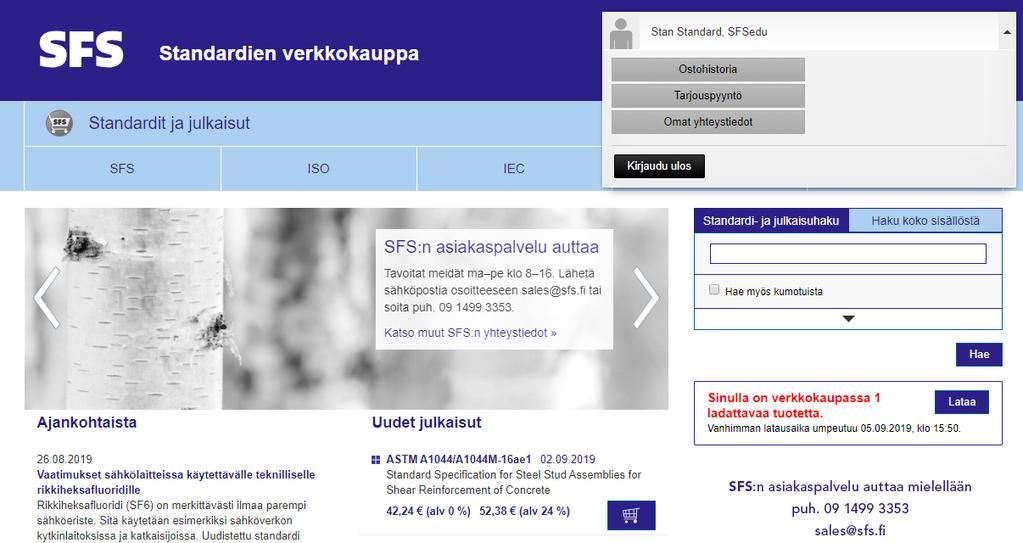Open Standardit ja julkaisut link
Screen dimensions: 1023x543
point(169,123)
